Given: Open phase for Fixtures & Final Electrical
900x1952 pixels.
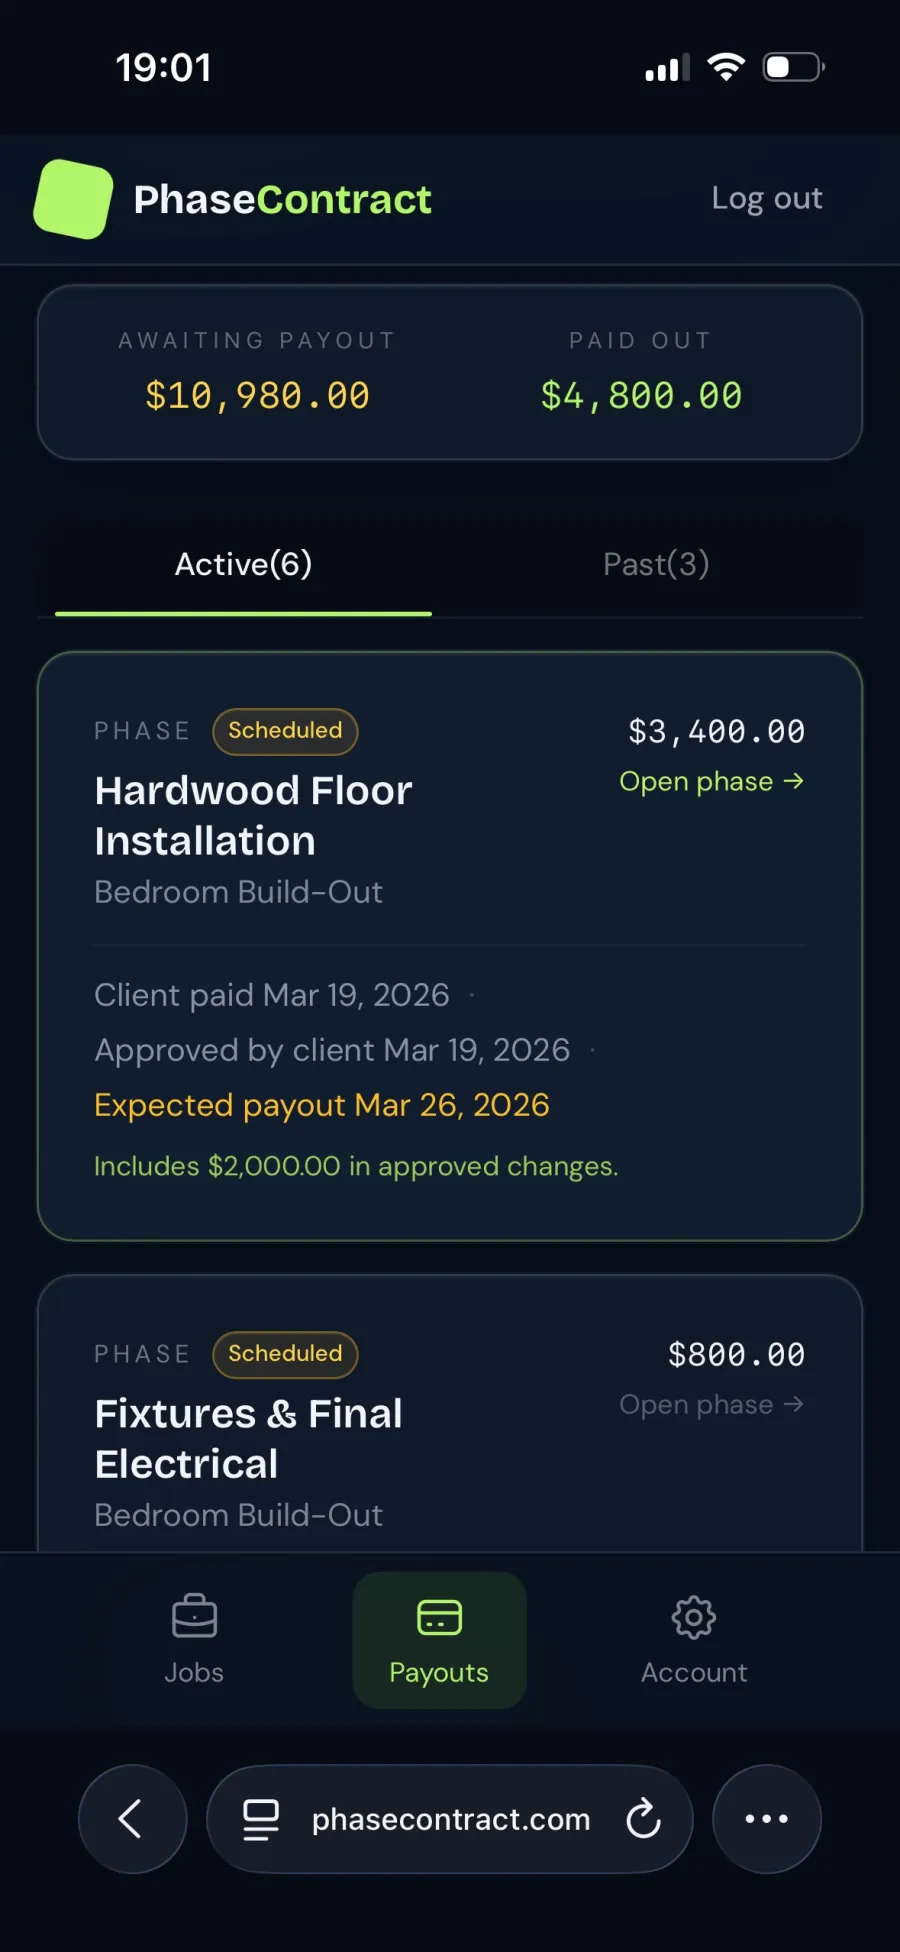Looking at the screenshot, I should pos(711,1404).
